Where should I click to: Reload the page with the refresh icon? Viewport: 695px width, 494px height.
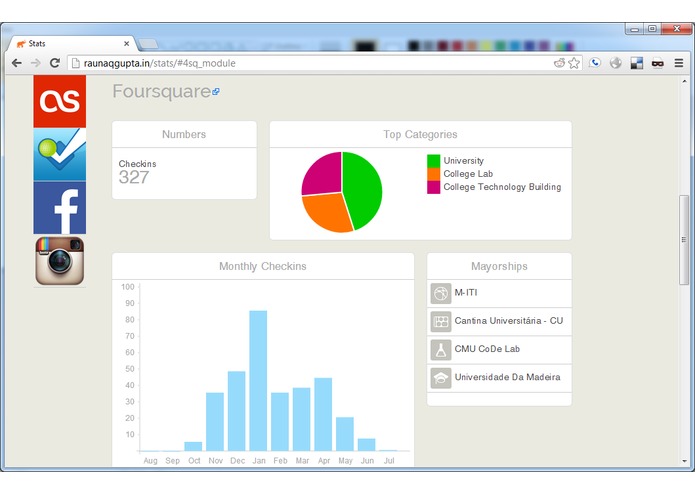click(x=55, y=63)
